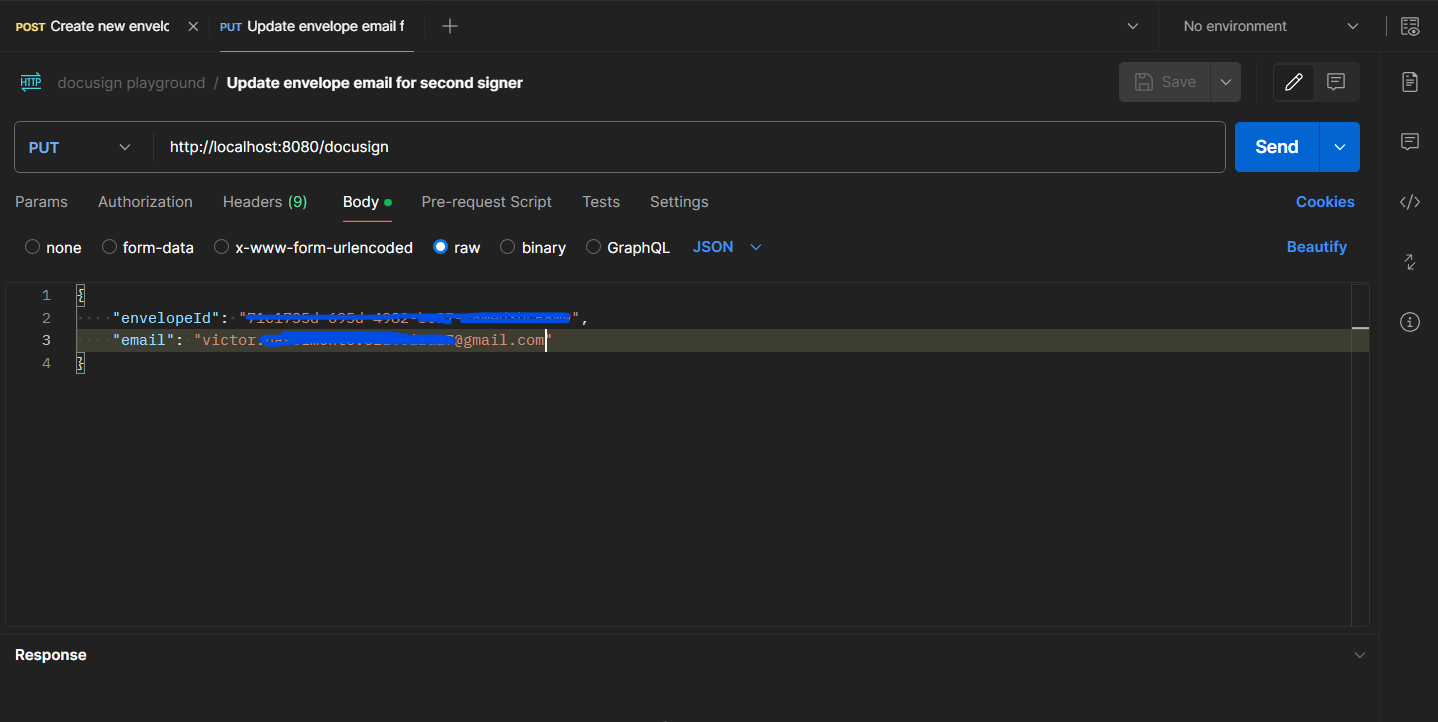1438x722 pixels.
Task: Switch to the Tests tab
Action: [601, 202]
